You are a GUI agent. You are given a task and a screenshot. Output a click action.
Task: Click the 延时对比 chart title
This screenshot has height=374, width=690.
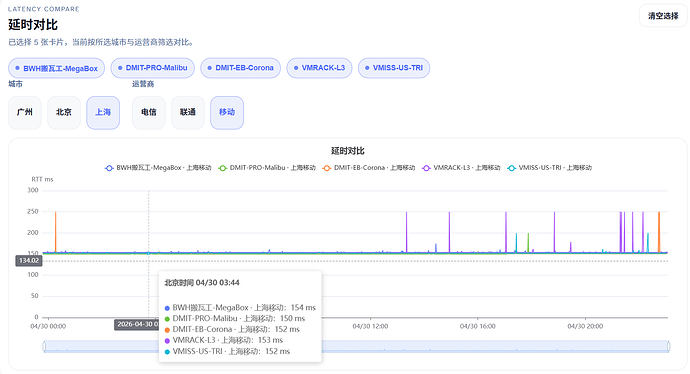coord(348,151)
